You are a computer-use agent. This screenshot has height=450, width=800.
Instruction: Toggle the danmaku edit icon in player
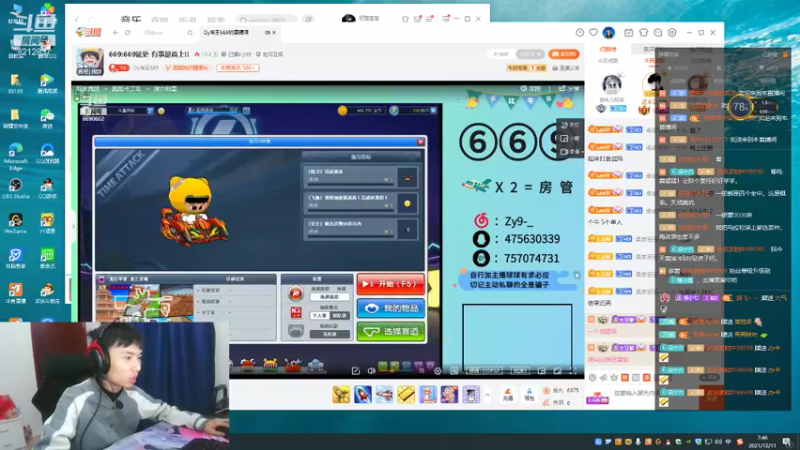[356, 371]
